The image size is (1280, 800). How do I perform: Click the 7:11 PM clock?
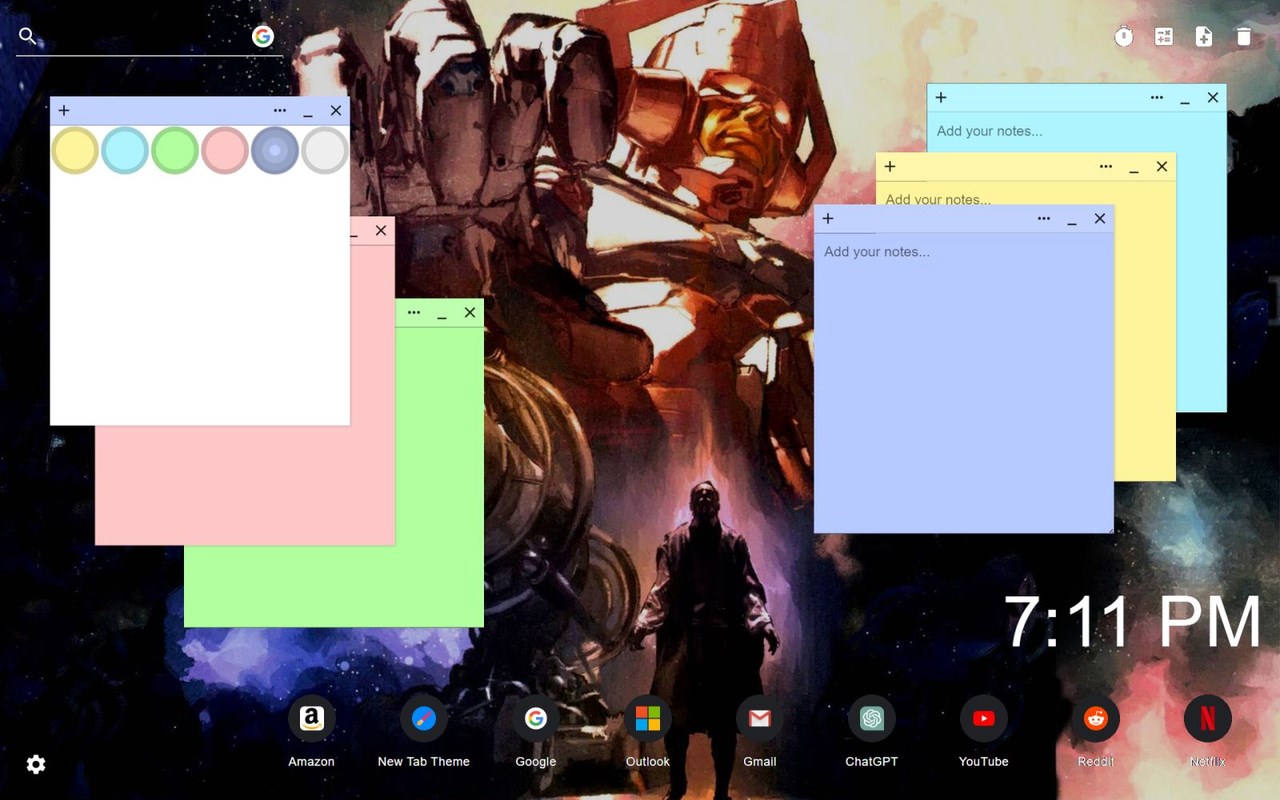1133,622
